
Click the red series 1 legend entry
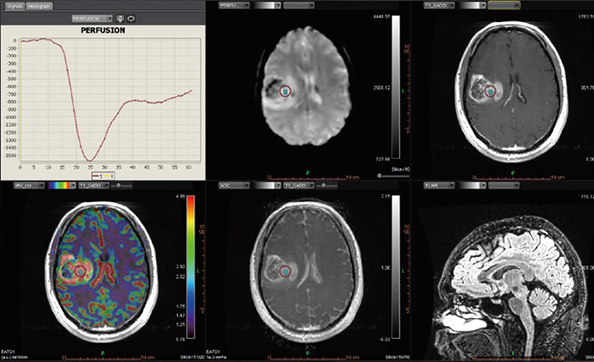tap(97, 176)
